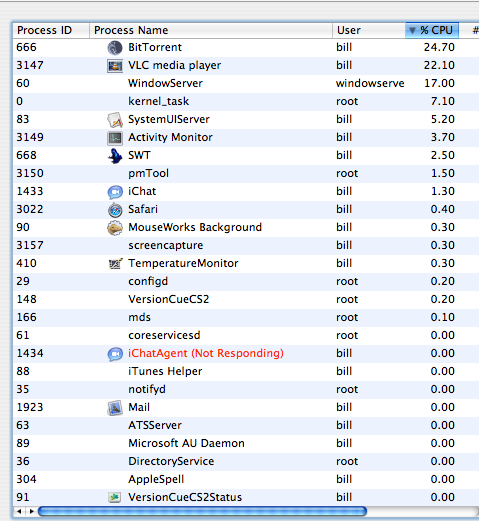The image size is (479, 521).
Task: Sort by the % CPU column header
Action: tap(432, 30)
